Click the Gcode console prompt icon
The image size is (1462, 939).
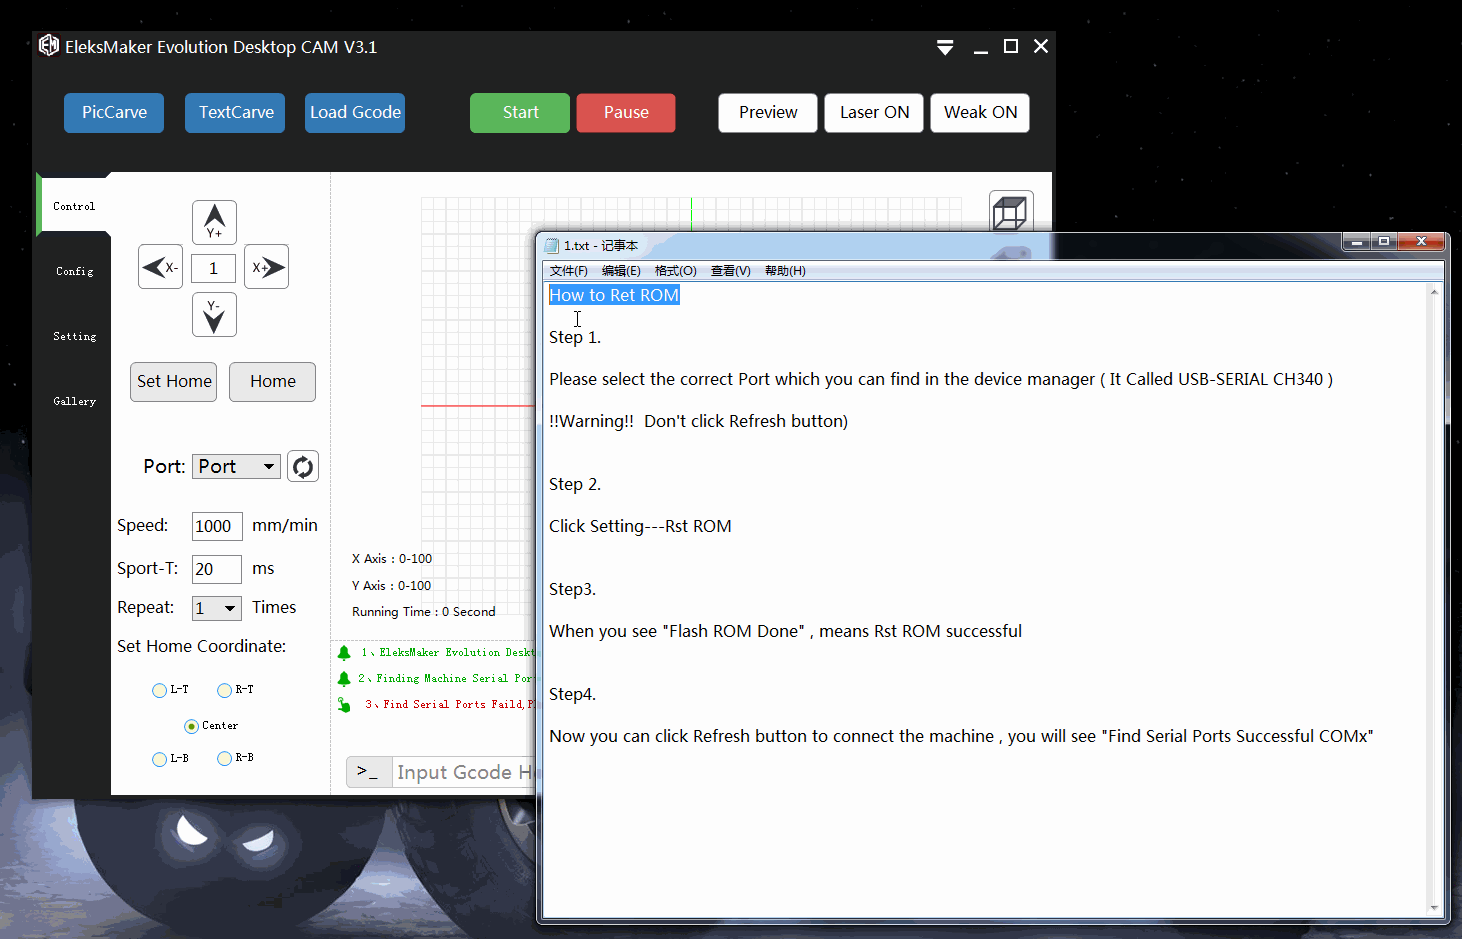pyautogui.click(x=368, y=772)
